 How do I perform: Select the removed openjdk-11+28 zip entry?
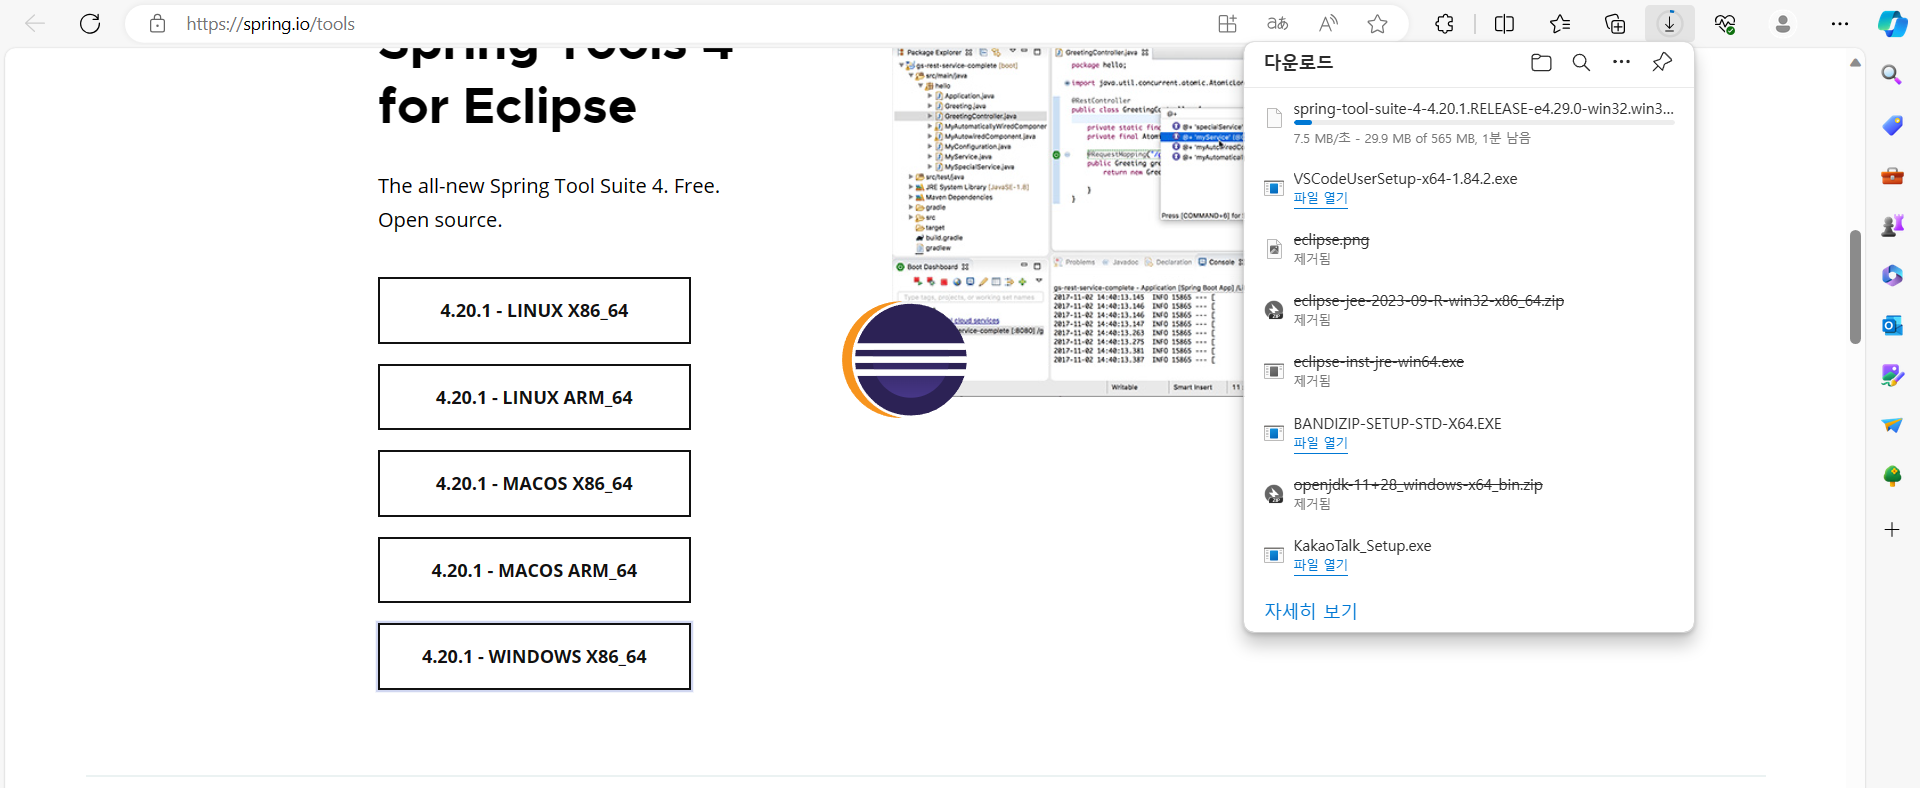(x=1469, y=494)
